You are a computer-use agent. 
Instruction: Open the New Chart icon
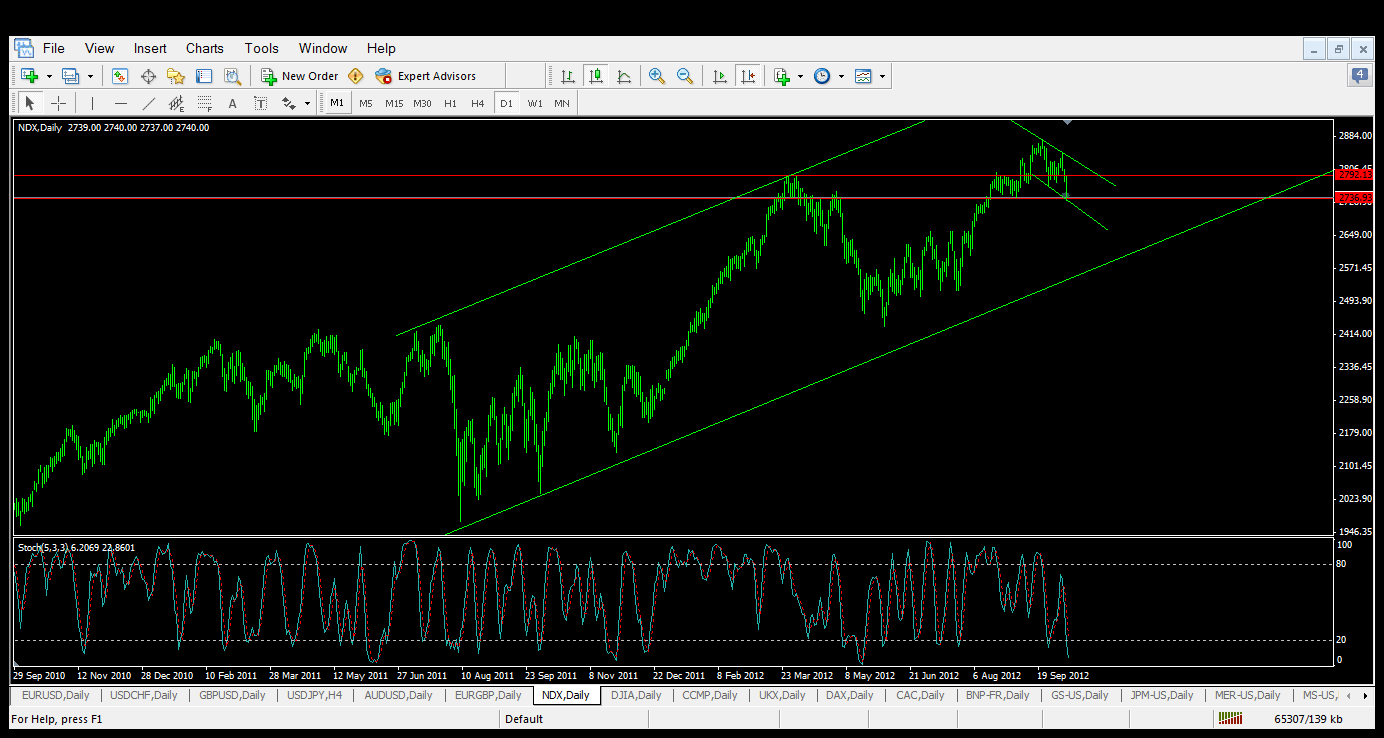tap(29, 76)
